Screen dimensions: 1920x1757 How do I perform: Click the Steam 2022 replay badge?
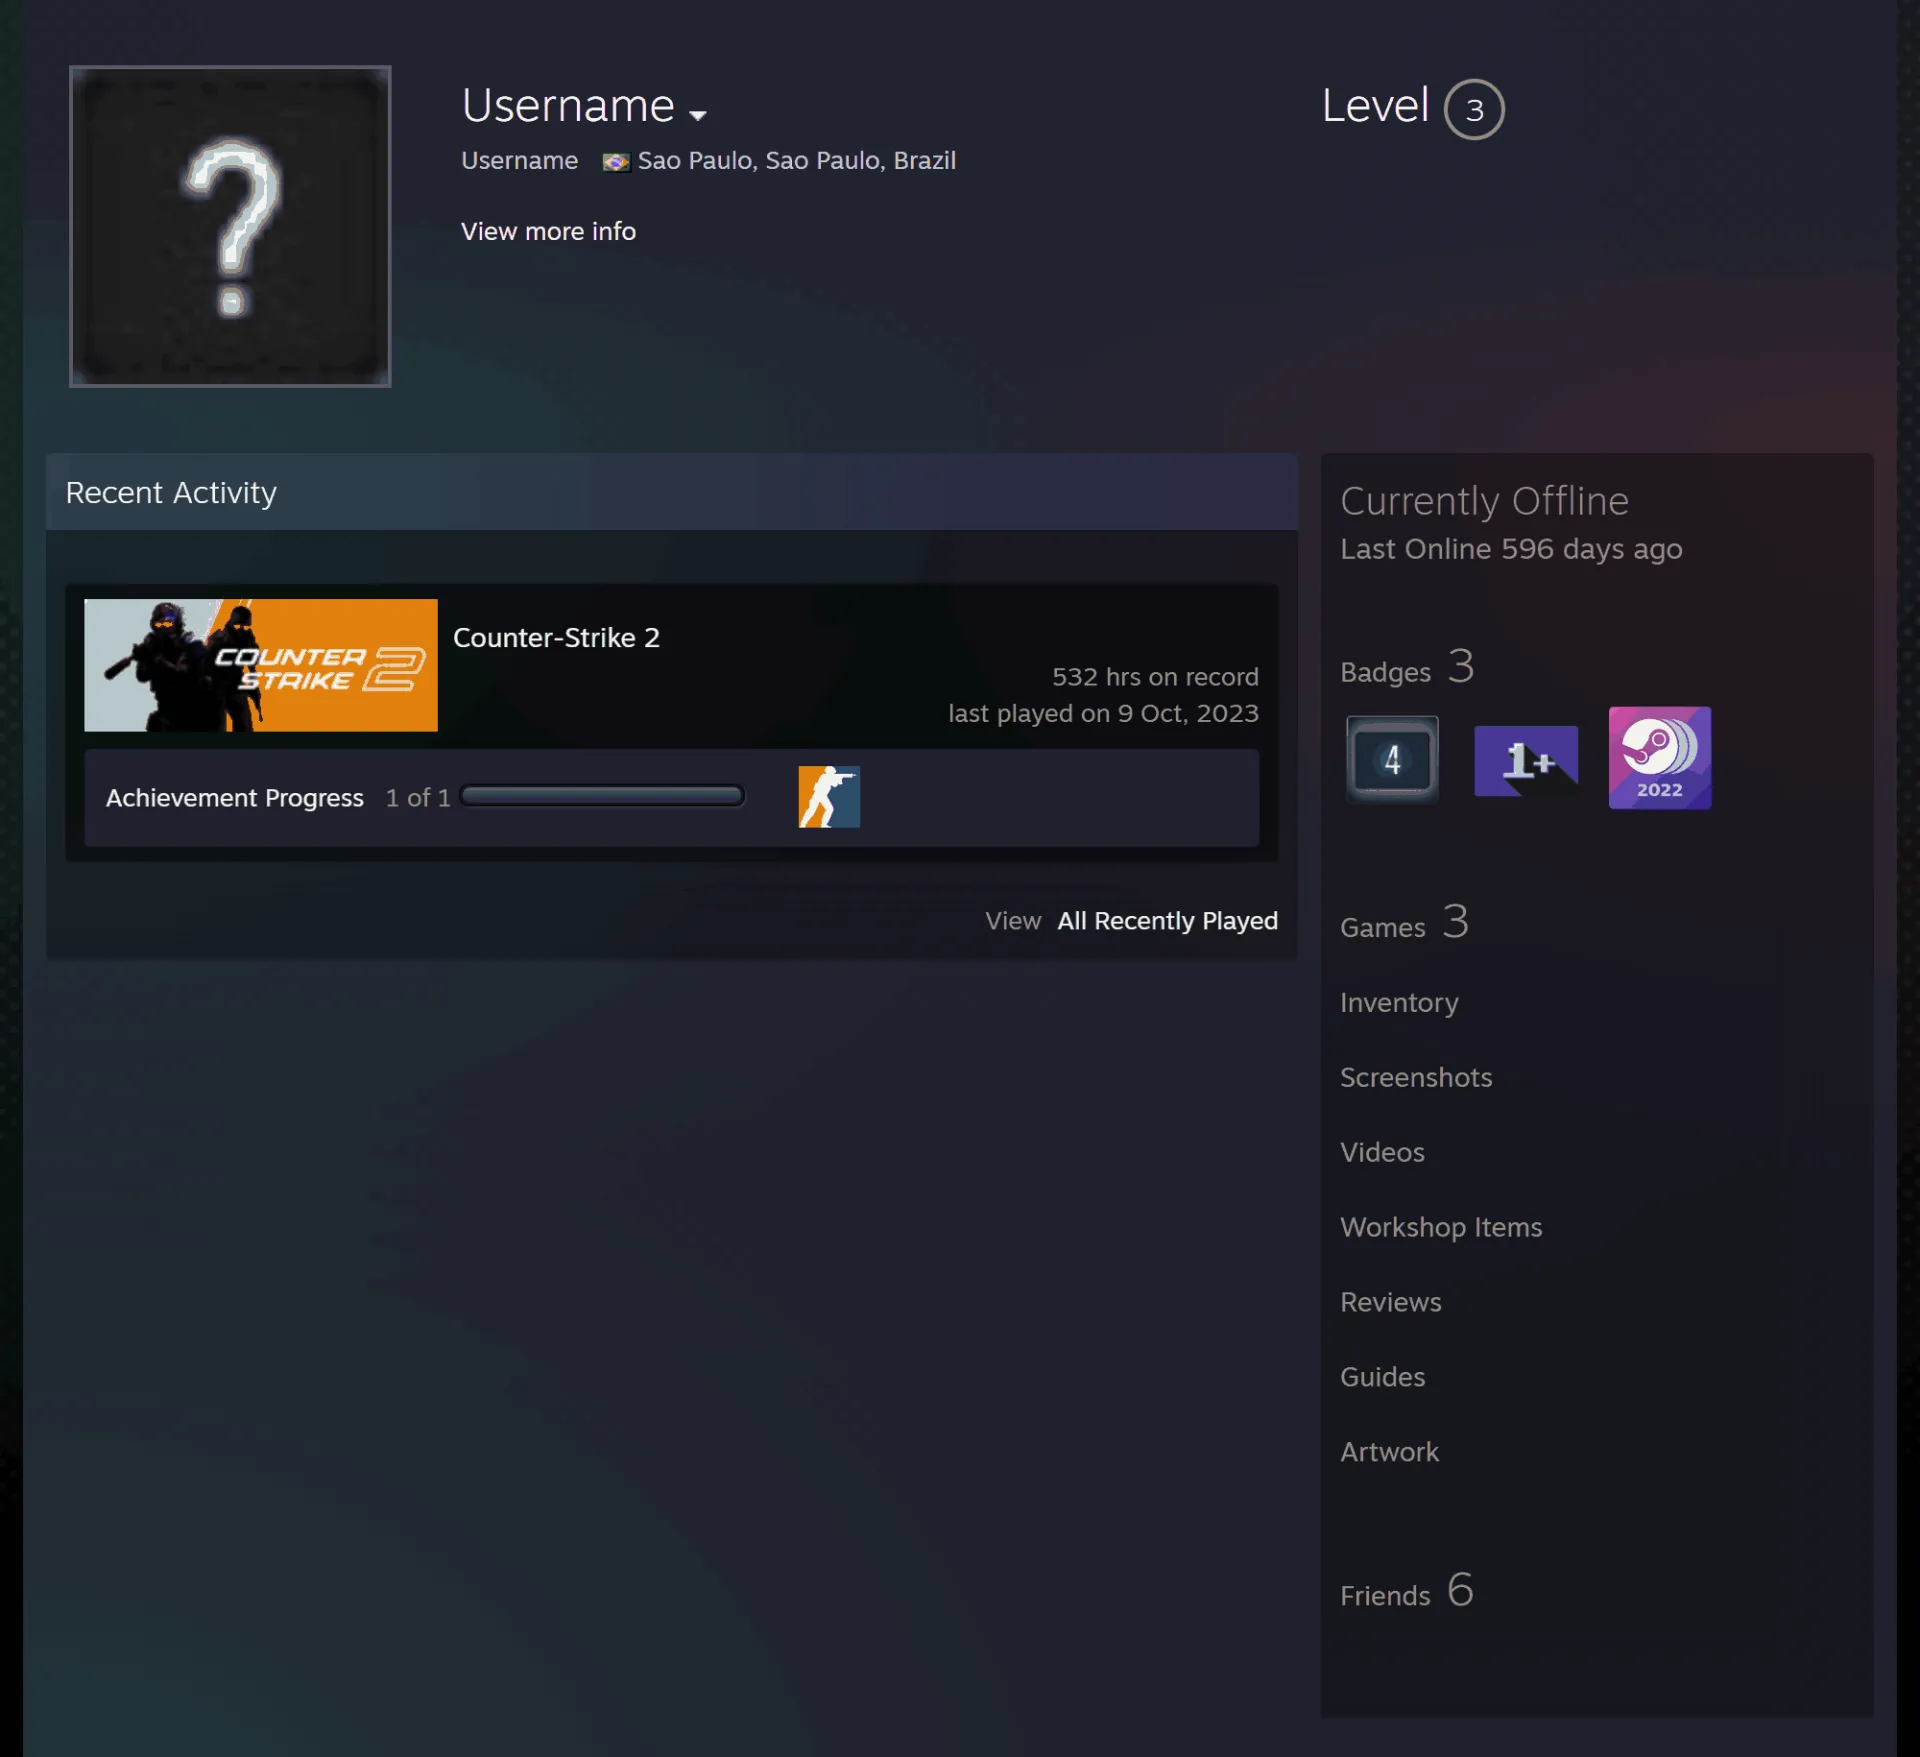tap(1660, 758)
